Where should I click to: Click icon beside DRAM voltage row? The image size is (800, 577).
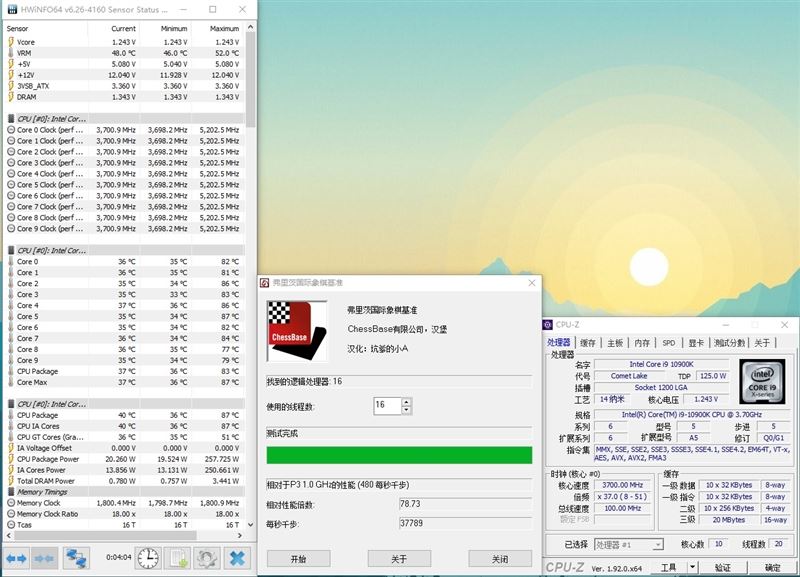(x=11, y=97)
